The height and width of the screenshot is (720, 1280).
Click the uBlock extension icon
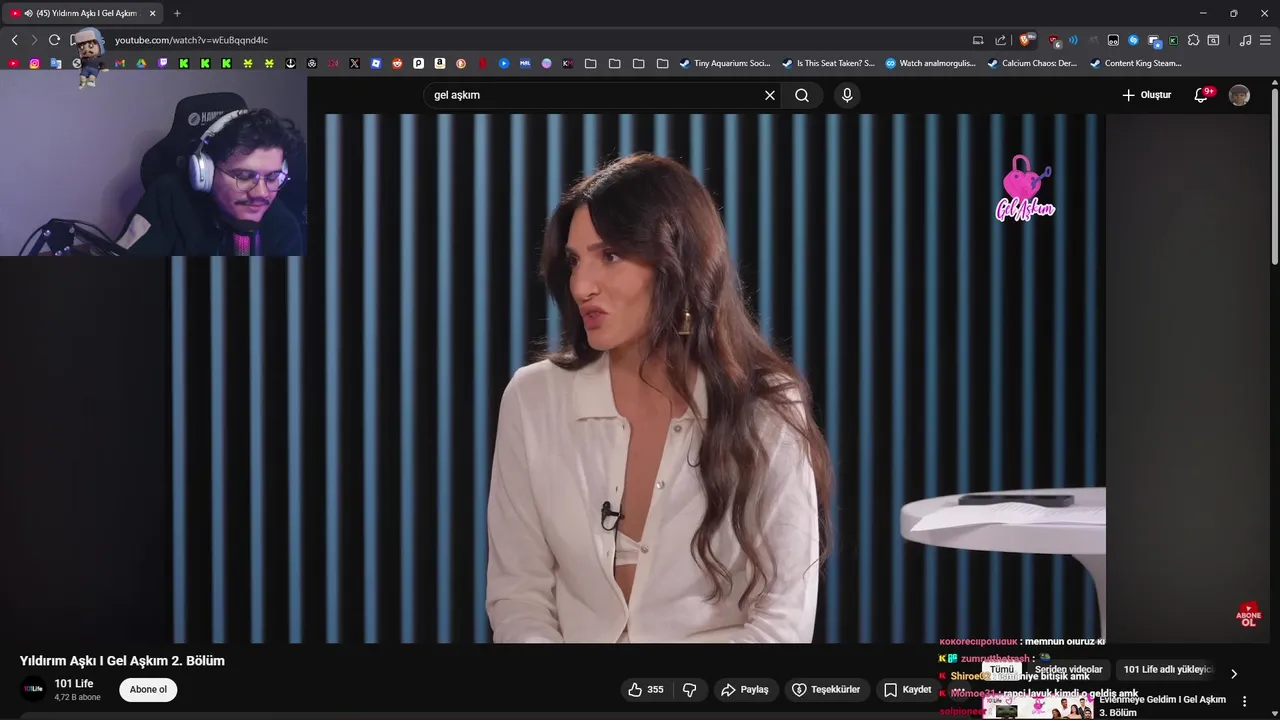[1055, 40]
